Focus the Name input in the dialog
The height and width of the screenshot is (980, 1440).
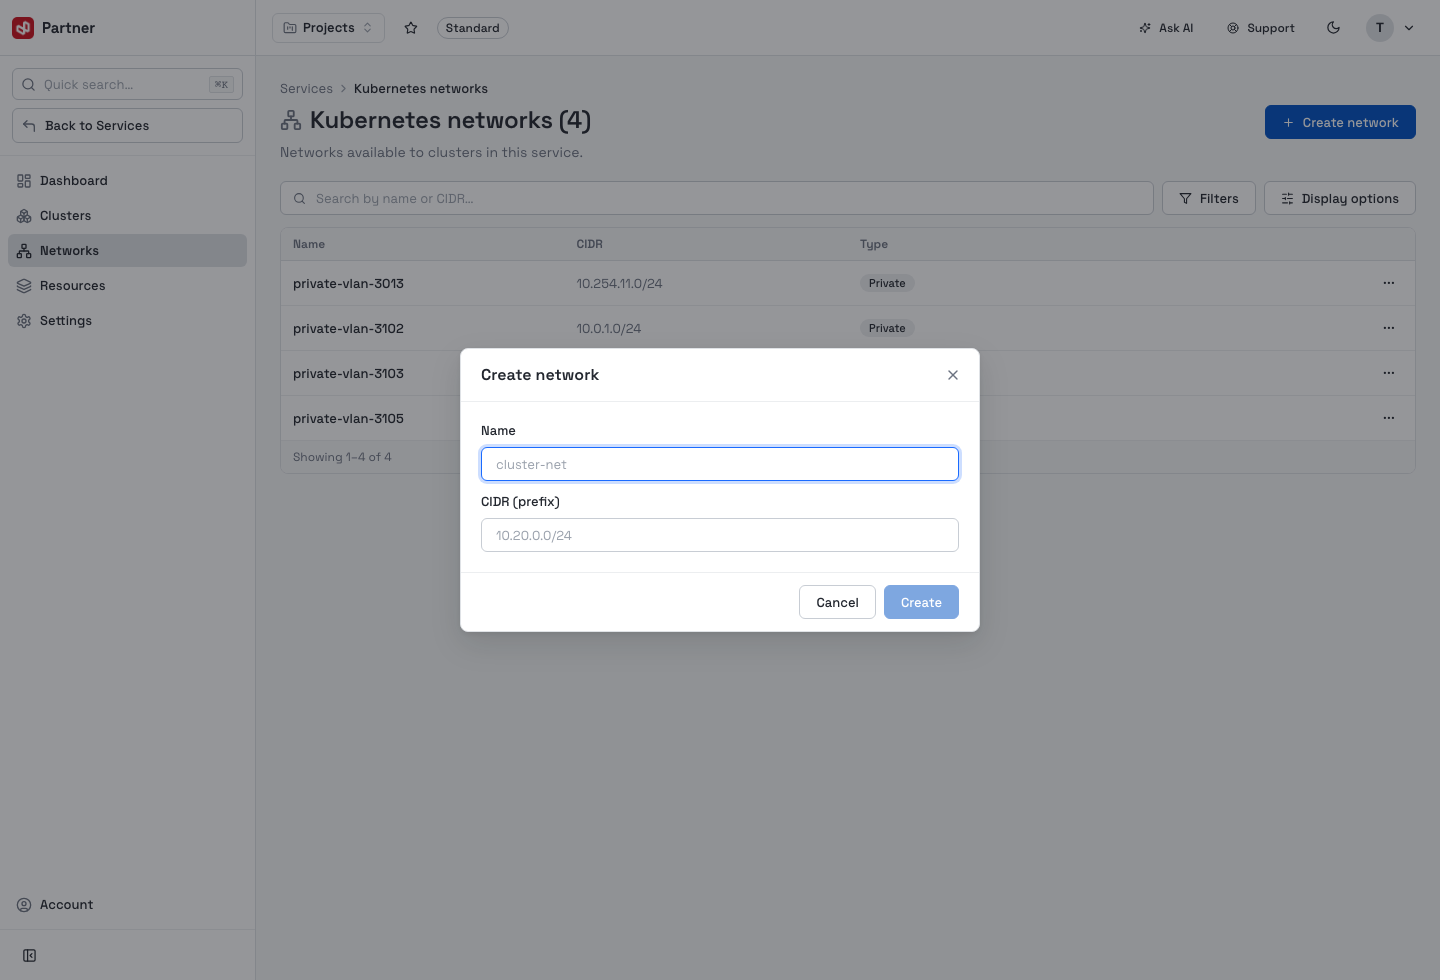pyautogui.click(x=720, y=464)
